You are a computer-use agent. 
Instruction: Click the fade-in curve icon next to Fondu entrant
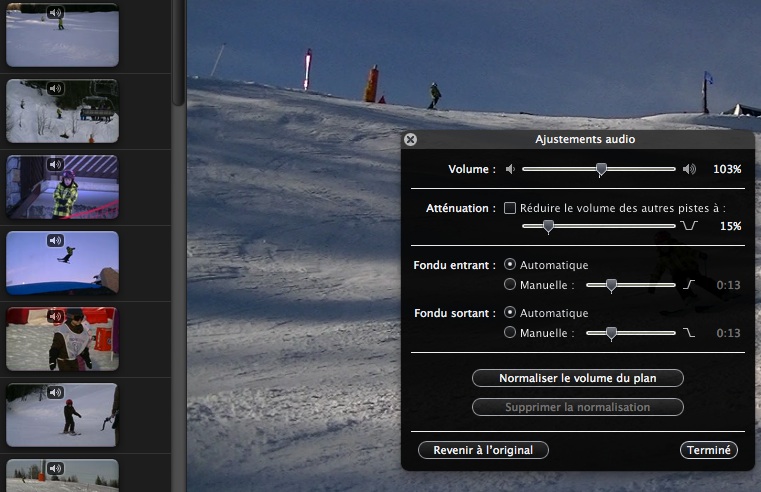689,284
